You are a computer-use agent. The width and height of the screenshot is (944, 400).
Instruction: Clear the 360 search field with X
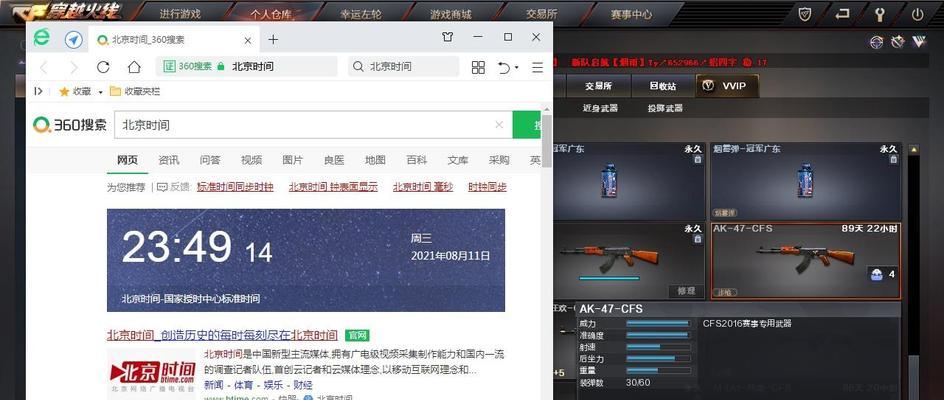(x=499, y=125)
